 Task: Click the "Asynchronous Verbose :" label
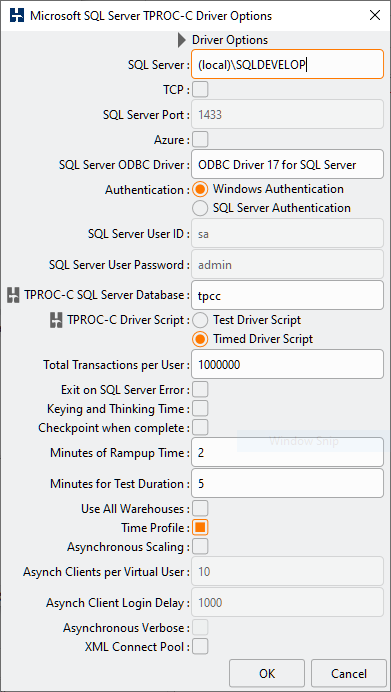[x=126, y=628]
